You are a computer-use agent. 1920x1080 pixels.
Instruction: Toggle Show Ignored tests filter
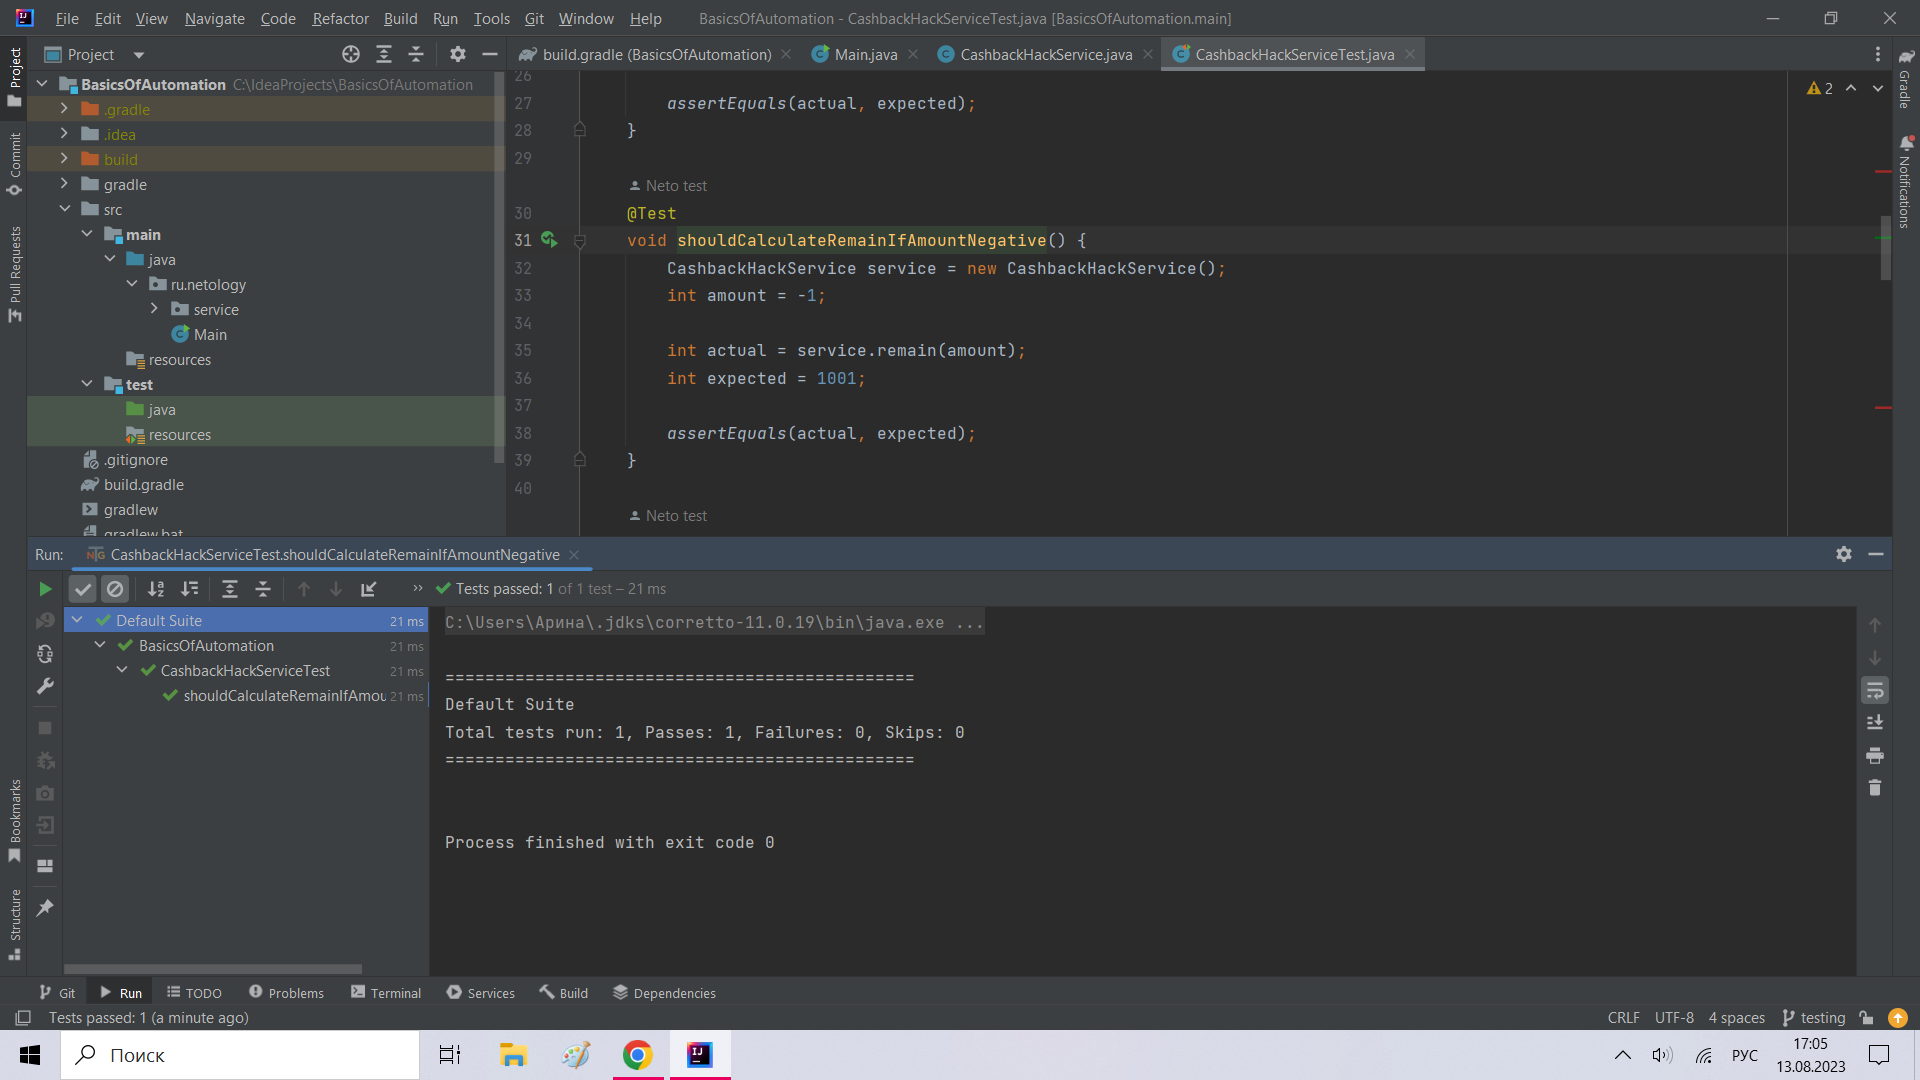point(115,589)
